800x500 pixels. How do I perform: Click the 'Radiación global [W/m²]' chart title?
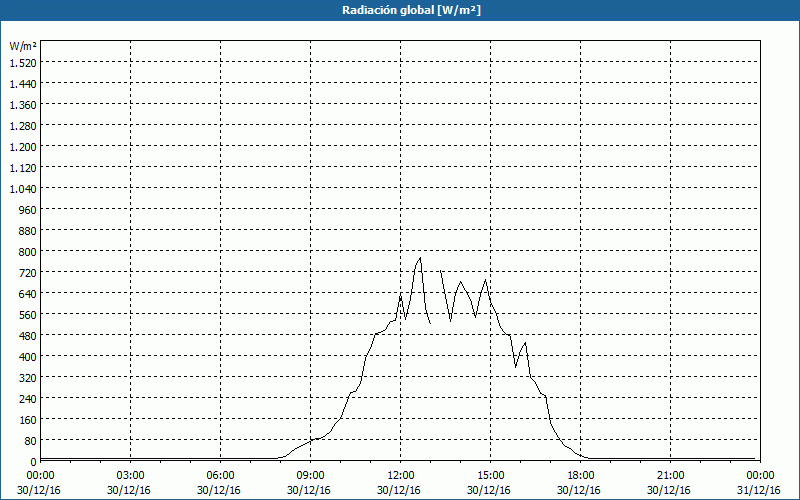tap(411, 10)
